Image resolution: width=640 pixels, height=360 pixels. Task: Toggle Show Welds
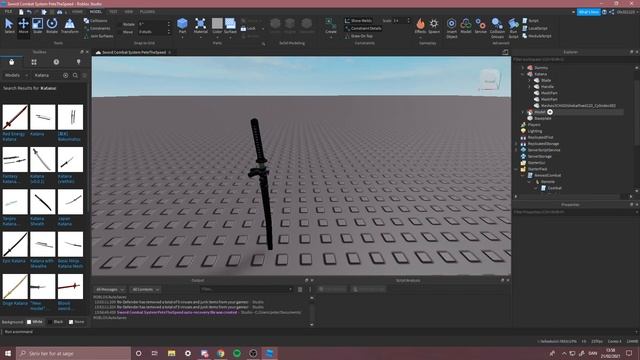[358, 20]
